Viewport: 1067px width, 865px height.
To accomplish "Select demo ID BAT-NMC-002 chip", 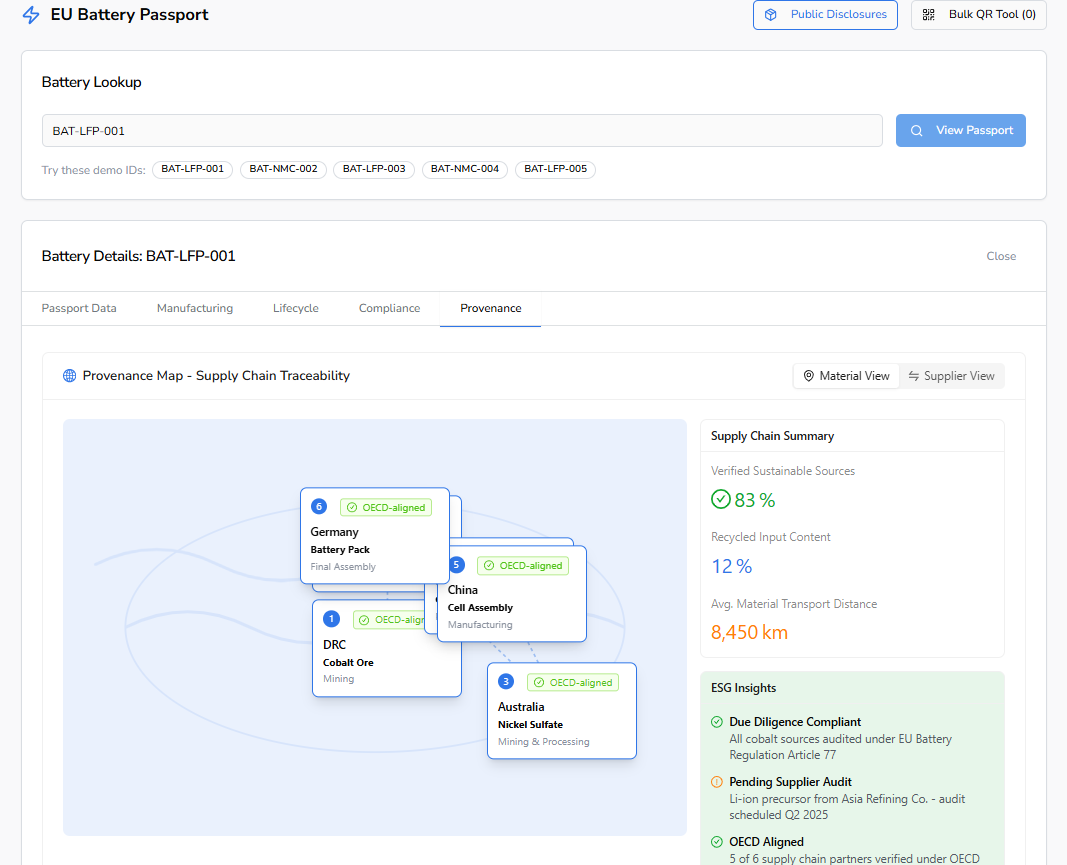I will click(283, 169).
